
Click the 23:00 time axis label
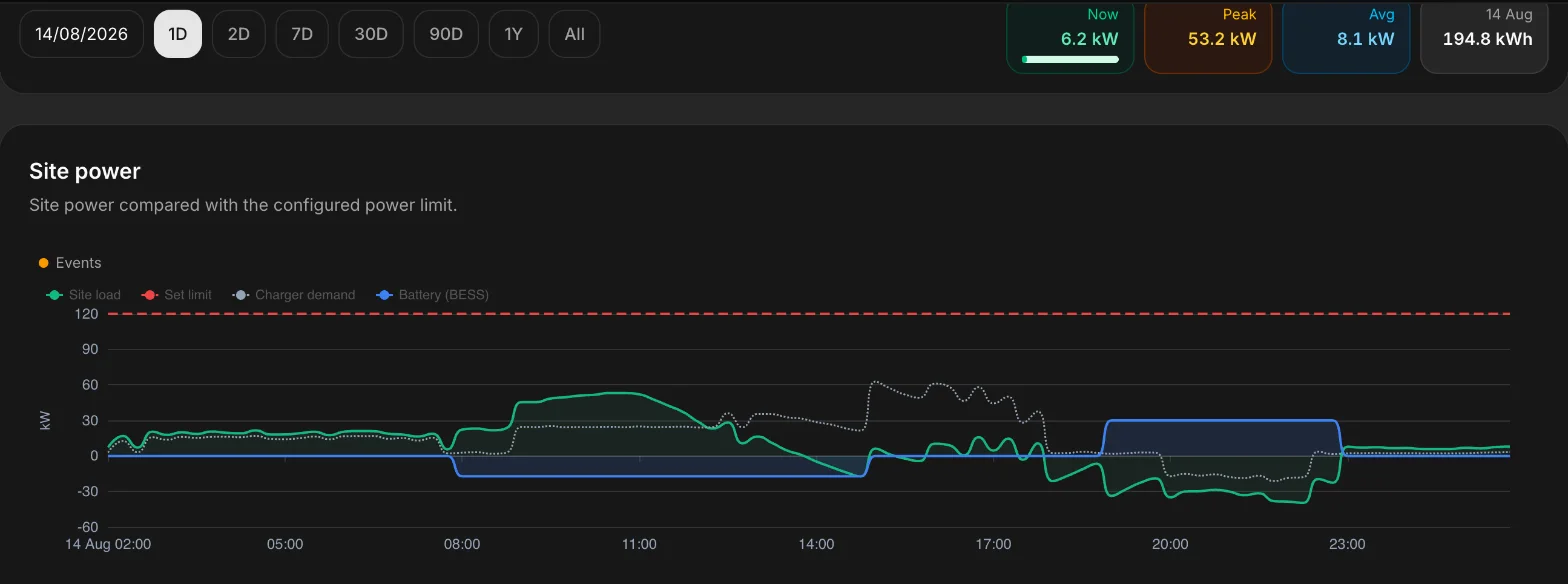tap(1347, 545)
